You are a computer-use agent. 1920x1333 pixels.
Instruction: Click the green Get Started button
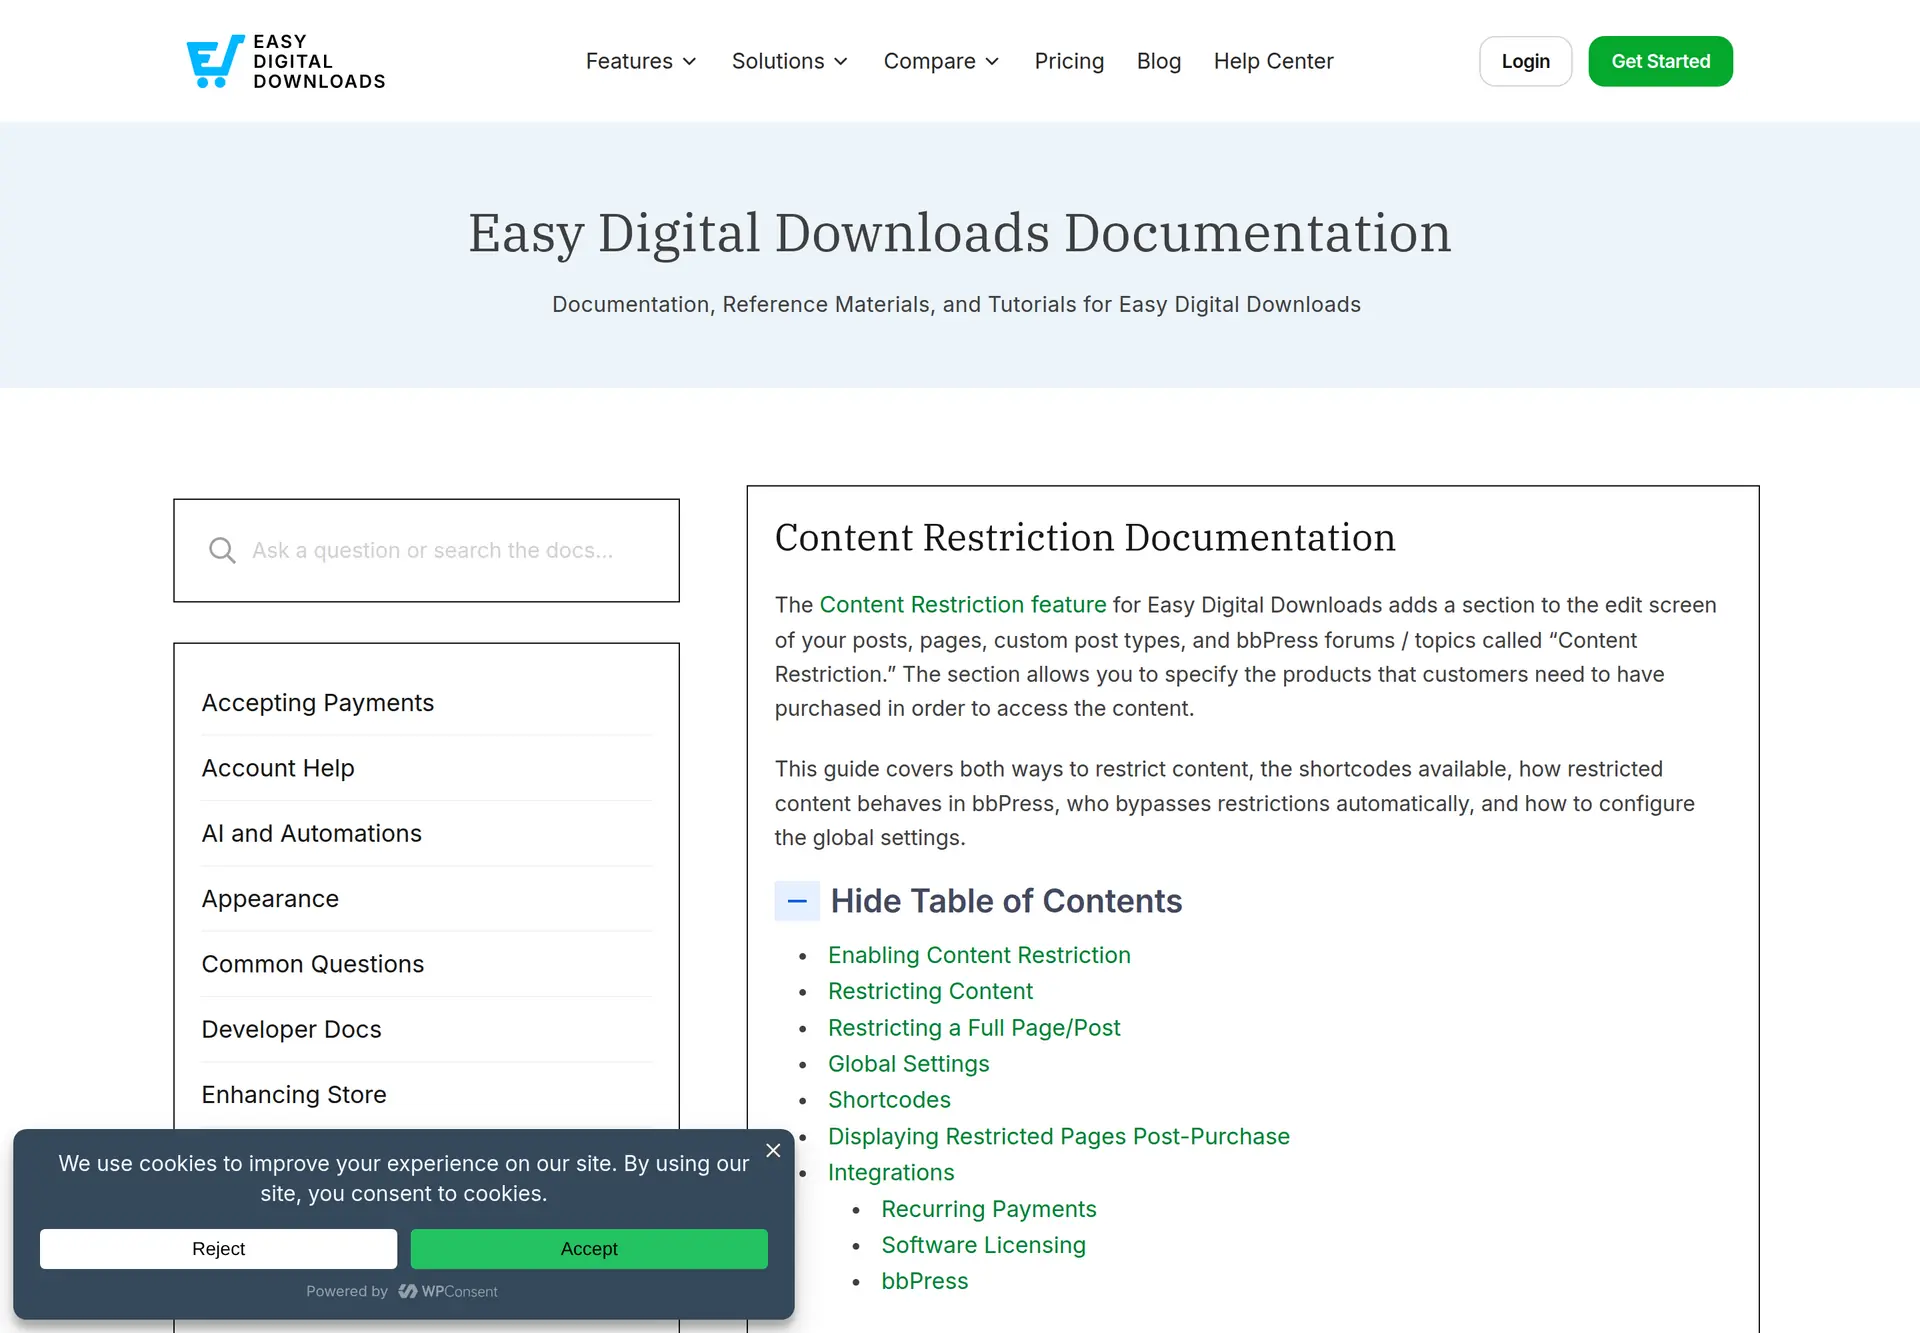point(1660,61)
